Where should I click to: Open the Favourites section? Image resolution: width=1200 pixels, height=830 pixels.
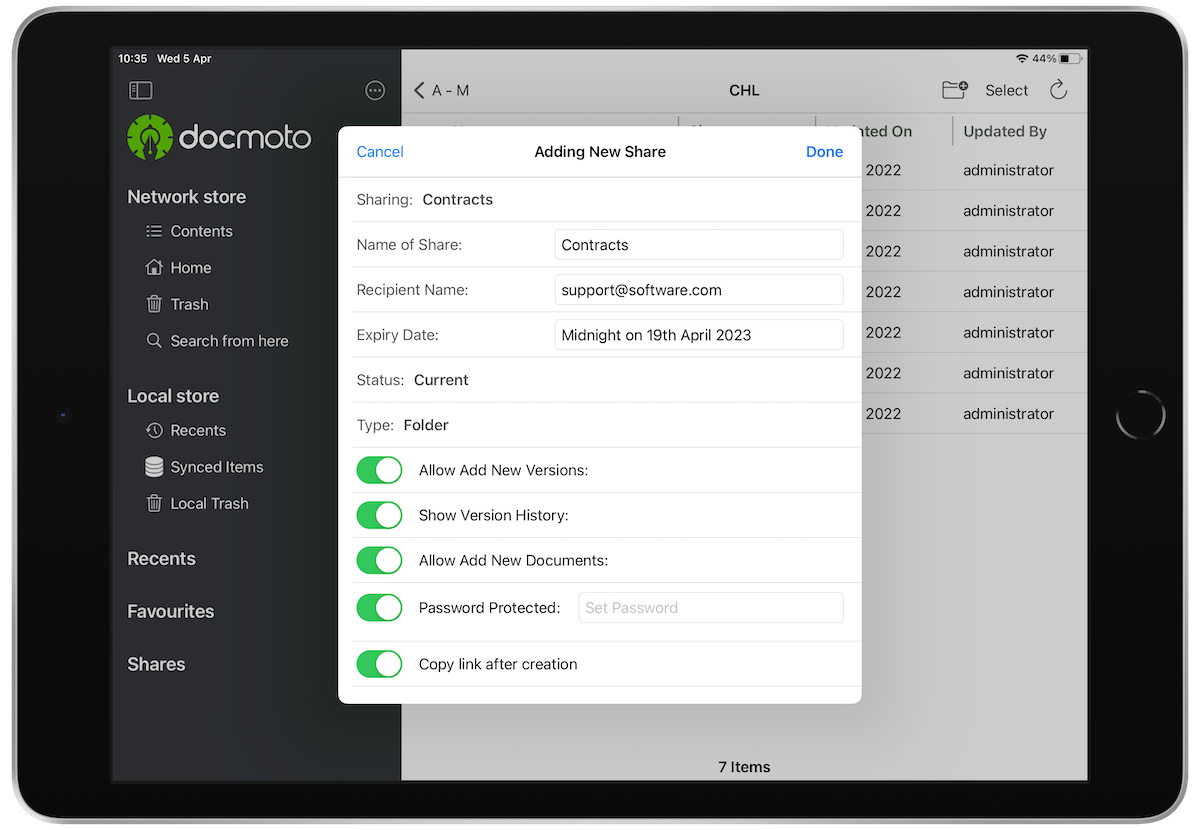(x=170, y=611)
